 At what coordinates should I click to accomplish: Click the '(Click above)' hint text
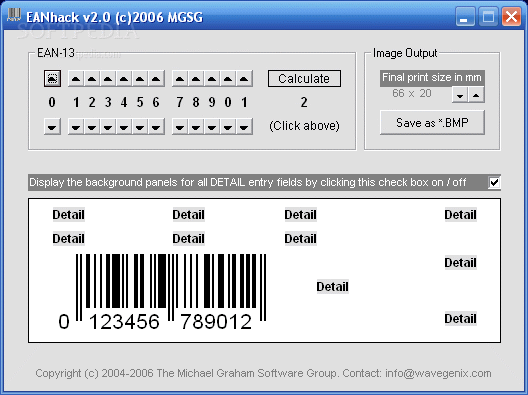[x=304, y=126]
